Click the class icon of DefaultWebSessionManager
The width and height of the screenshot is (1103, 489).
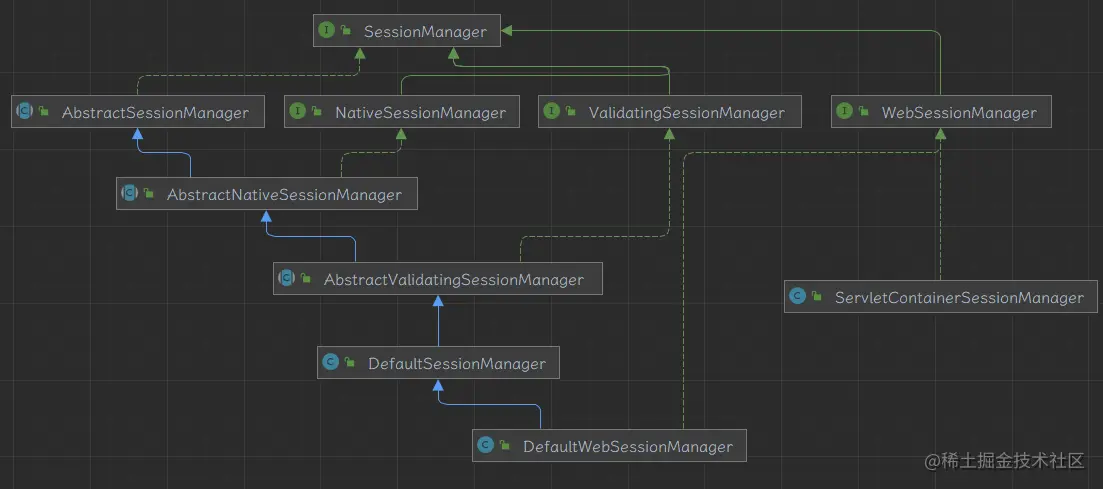click(x=485, y=445)
